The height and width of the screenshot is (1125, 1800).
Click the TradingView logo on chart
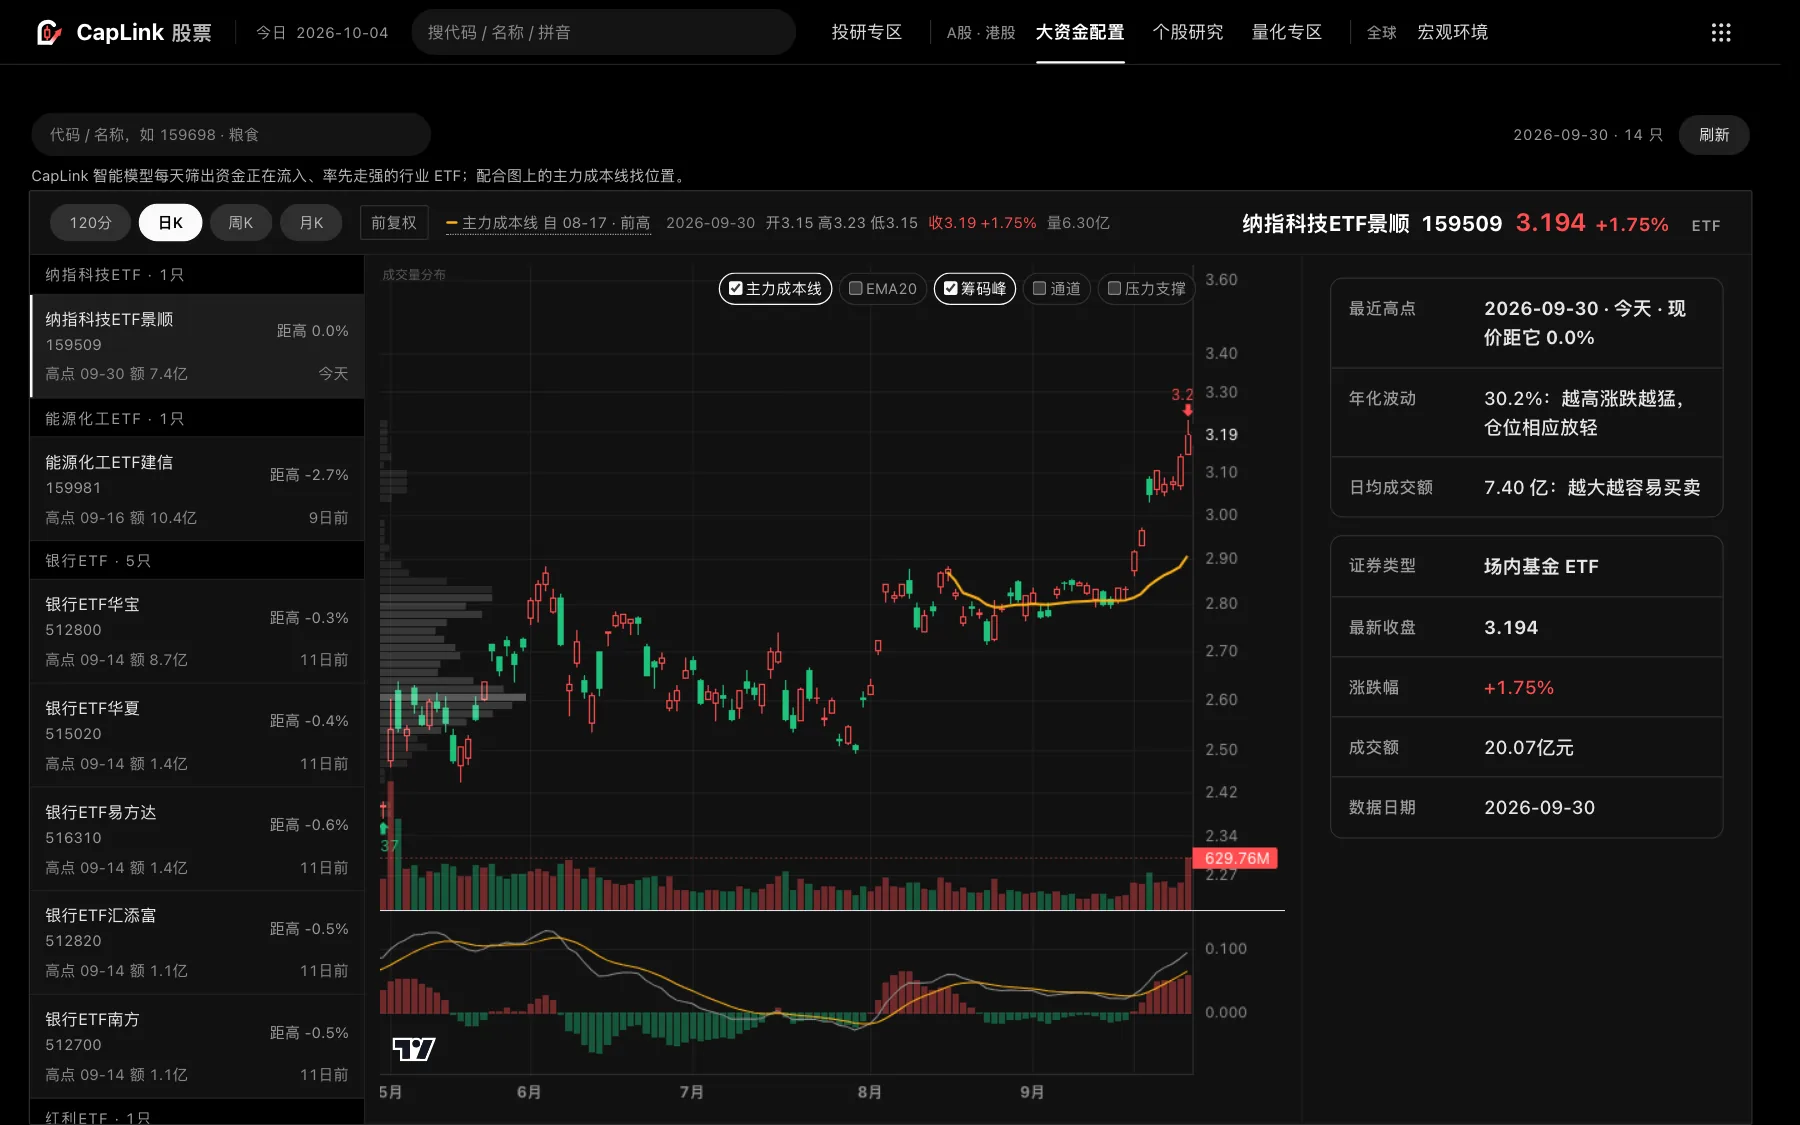coord(413,1049)
